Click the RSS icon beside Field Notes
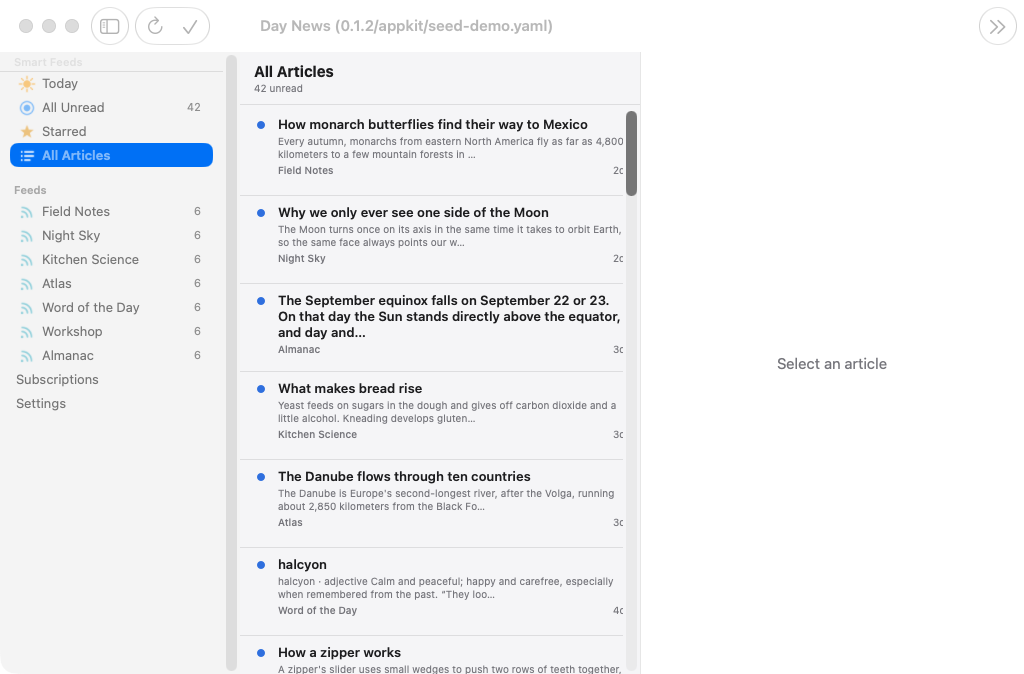This screenshot has height=674, width=1024. tap(27, 212)
